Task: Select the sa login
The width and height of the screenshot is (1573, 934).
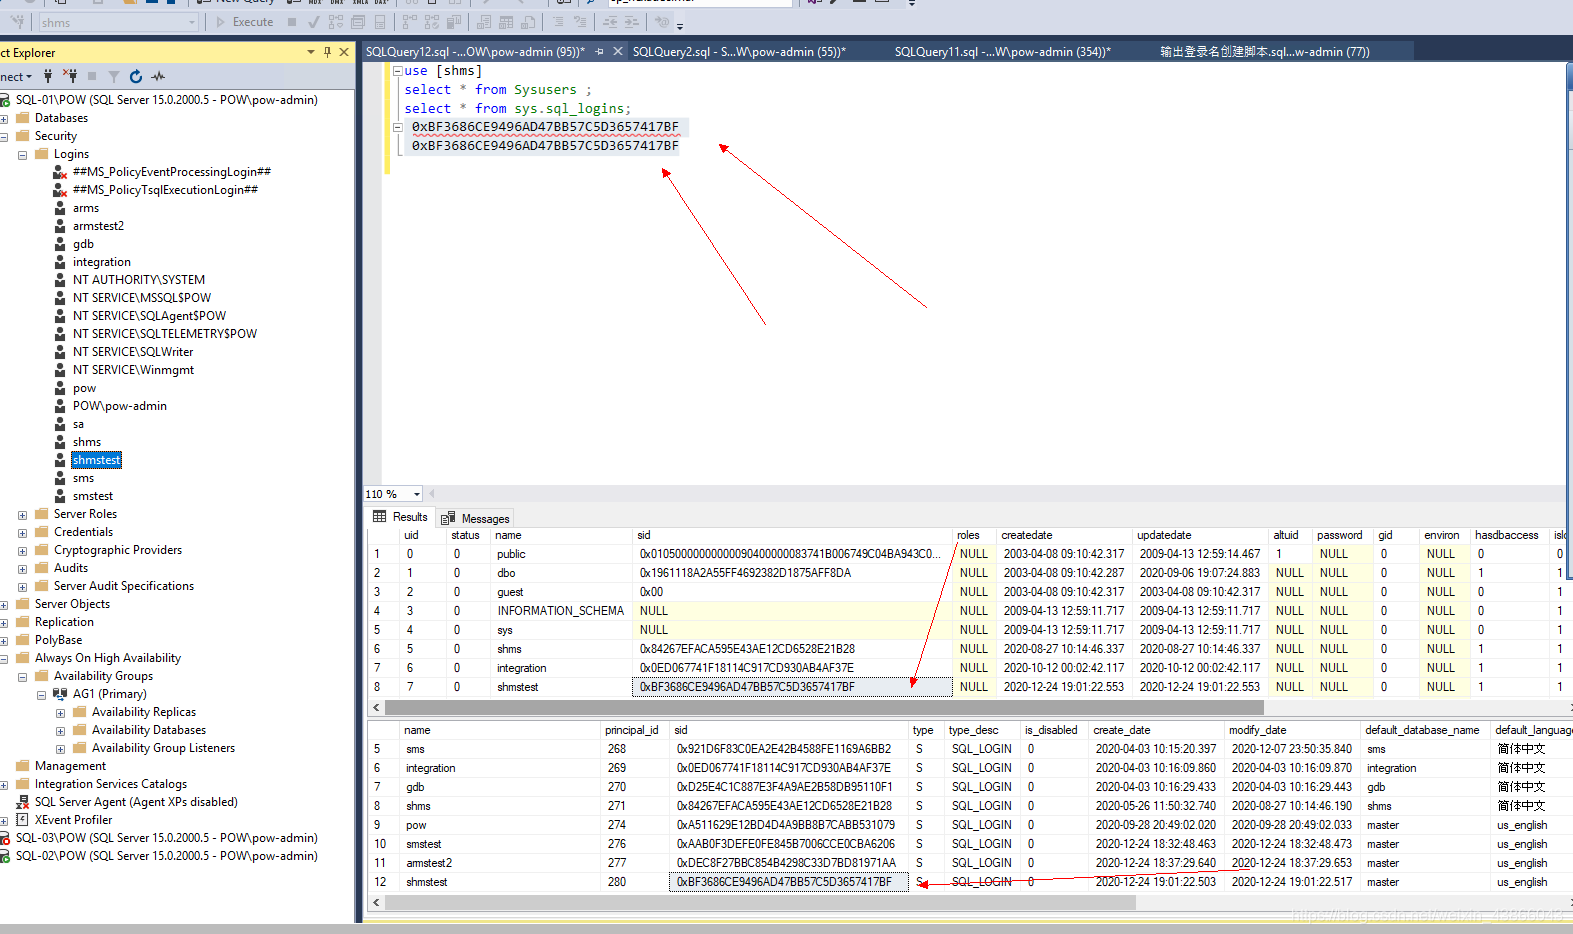Action: click(x=78, y=424)
